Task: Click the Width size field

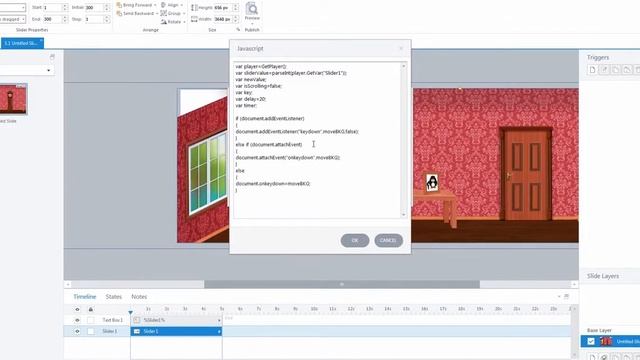Action: pos(223,19)
